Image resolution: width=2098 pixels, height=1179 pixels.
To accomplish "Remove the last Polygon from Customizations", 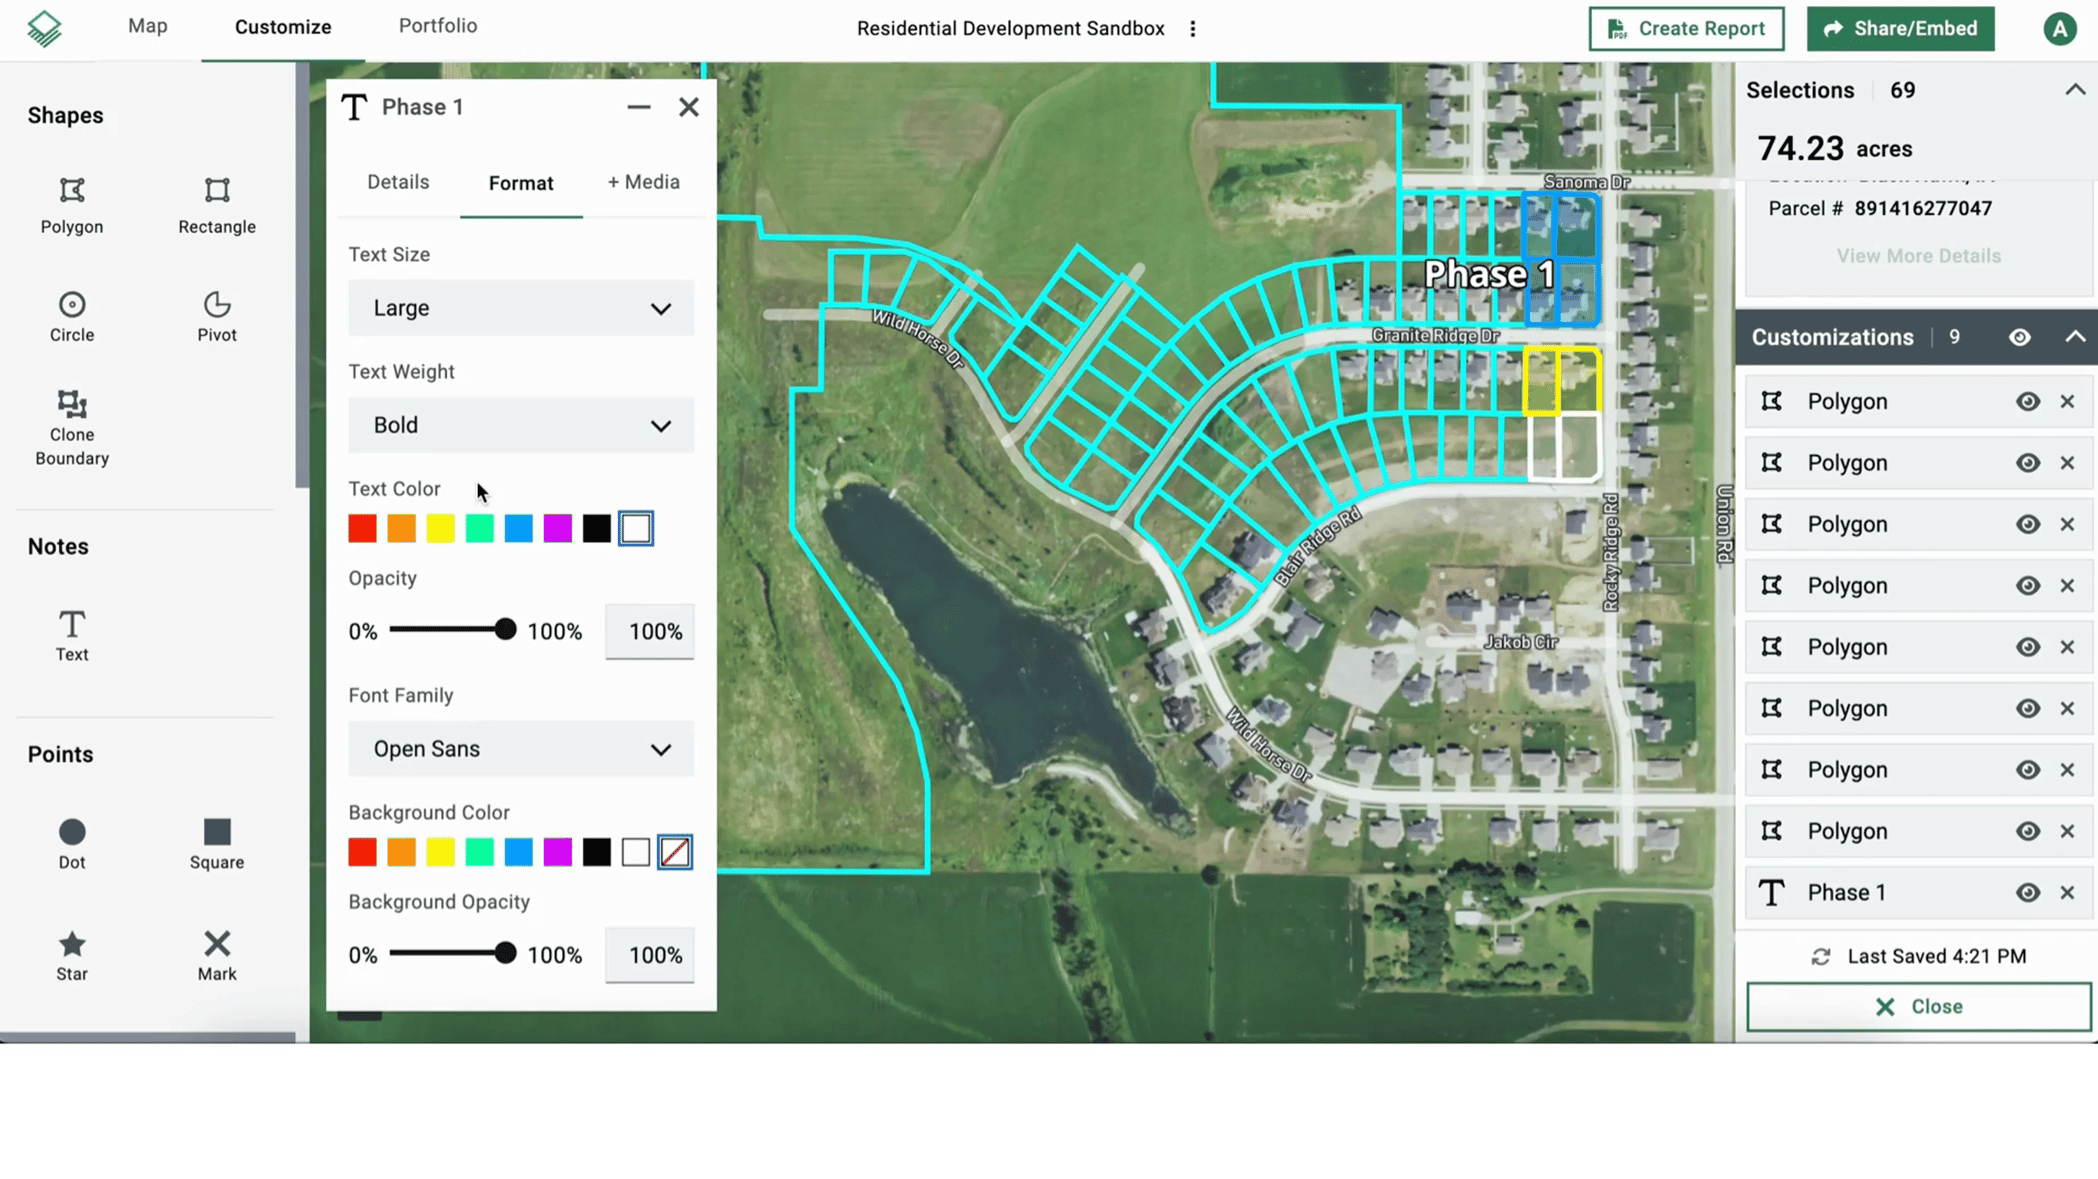I will [2068, 831].
